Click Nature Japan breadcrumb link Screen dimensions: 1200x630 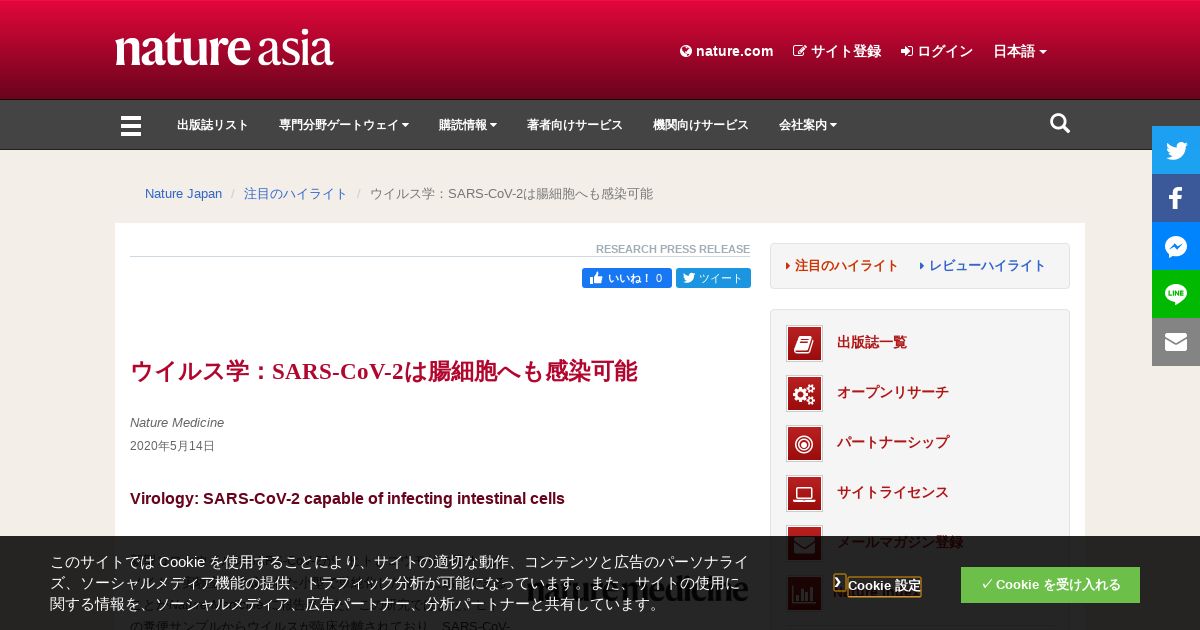(x=184, y=194)
